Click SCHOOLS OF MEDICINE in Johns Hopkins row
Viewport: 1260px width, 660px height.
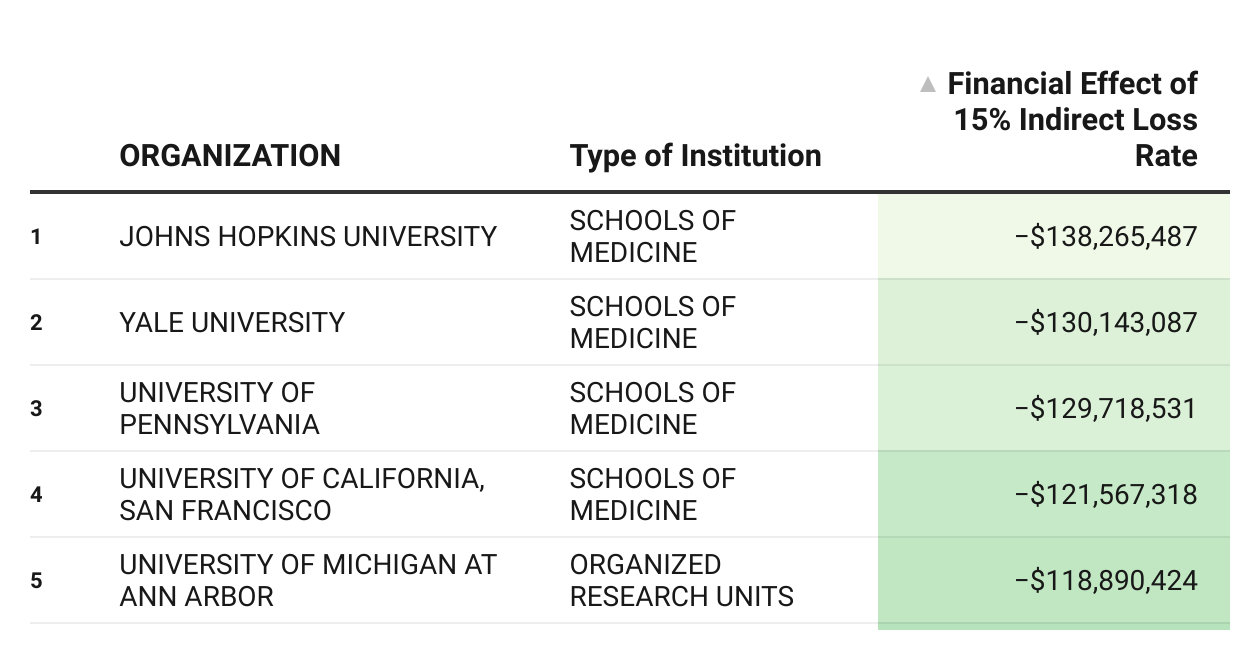point(652,237)
